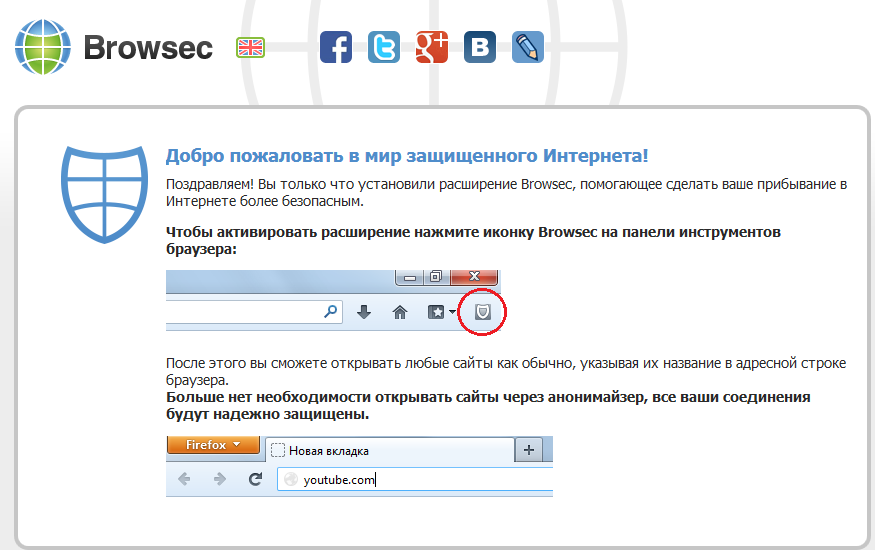Click the reload page arrow

pos(255,479)
